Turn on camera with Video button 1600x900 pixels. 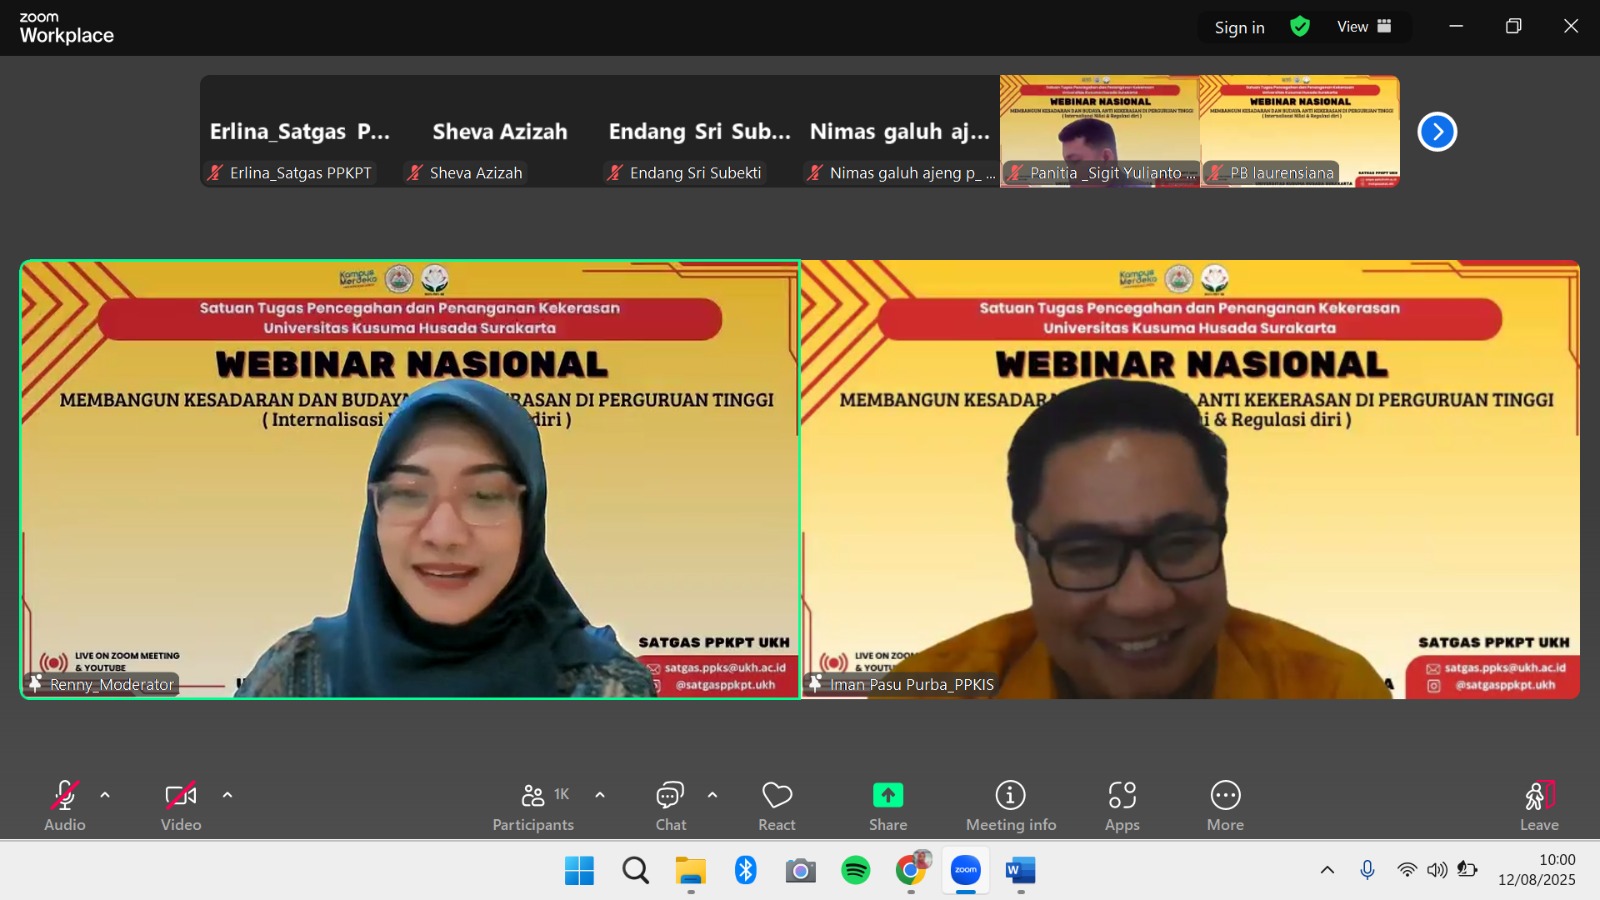tap(181, 805)
